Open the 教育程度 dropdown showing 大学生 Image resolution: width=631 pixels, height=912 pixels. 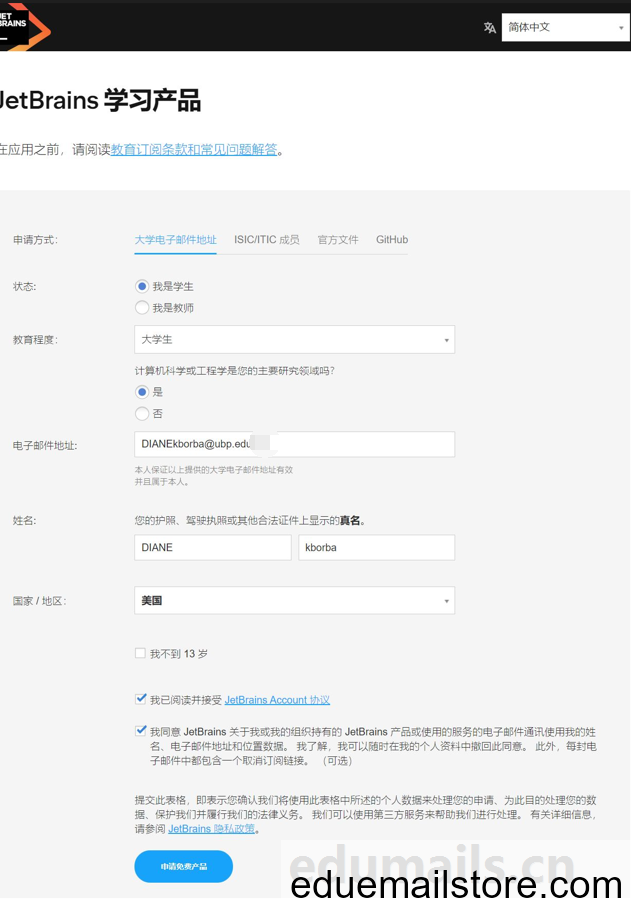point(294,340)
